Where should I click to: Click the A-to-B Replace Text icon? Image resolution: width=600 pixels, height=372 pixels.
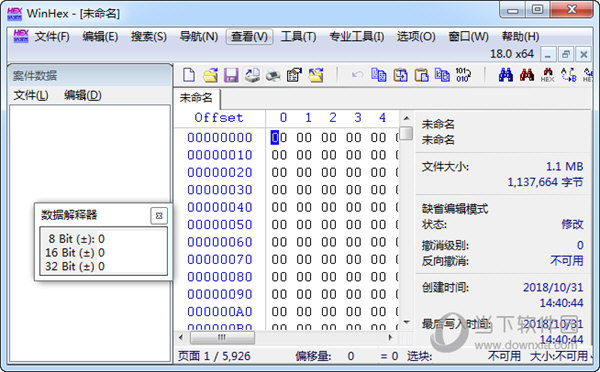coord(569,75)
